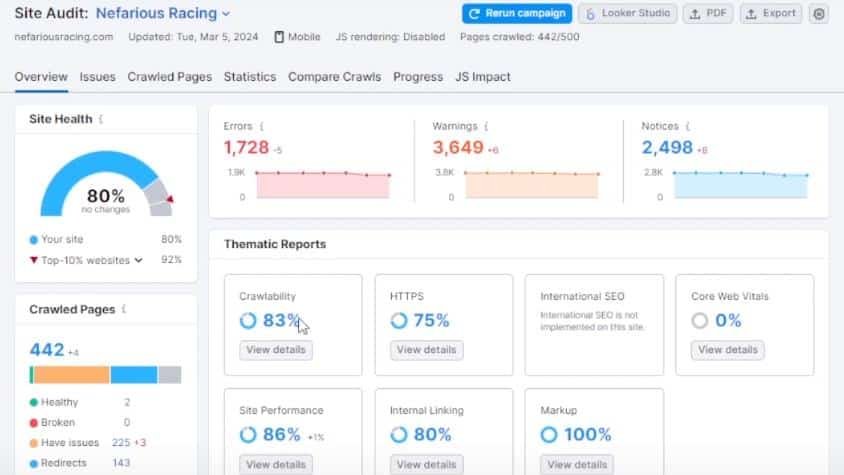The width and height of the screenshot is (844, 475).
Task: Click the International SEO card message
Action: click(x=592, y=321)
